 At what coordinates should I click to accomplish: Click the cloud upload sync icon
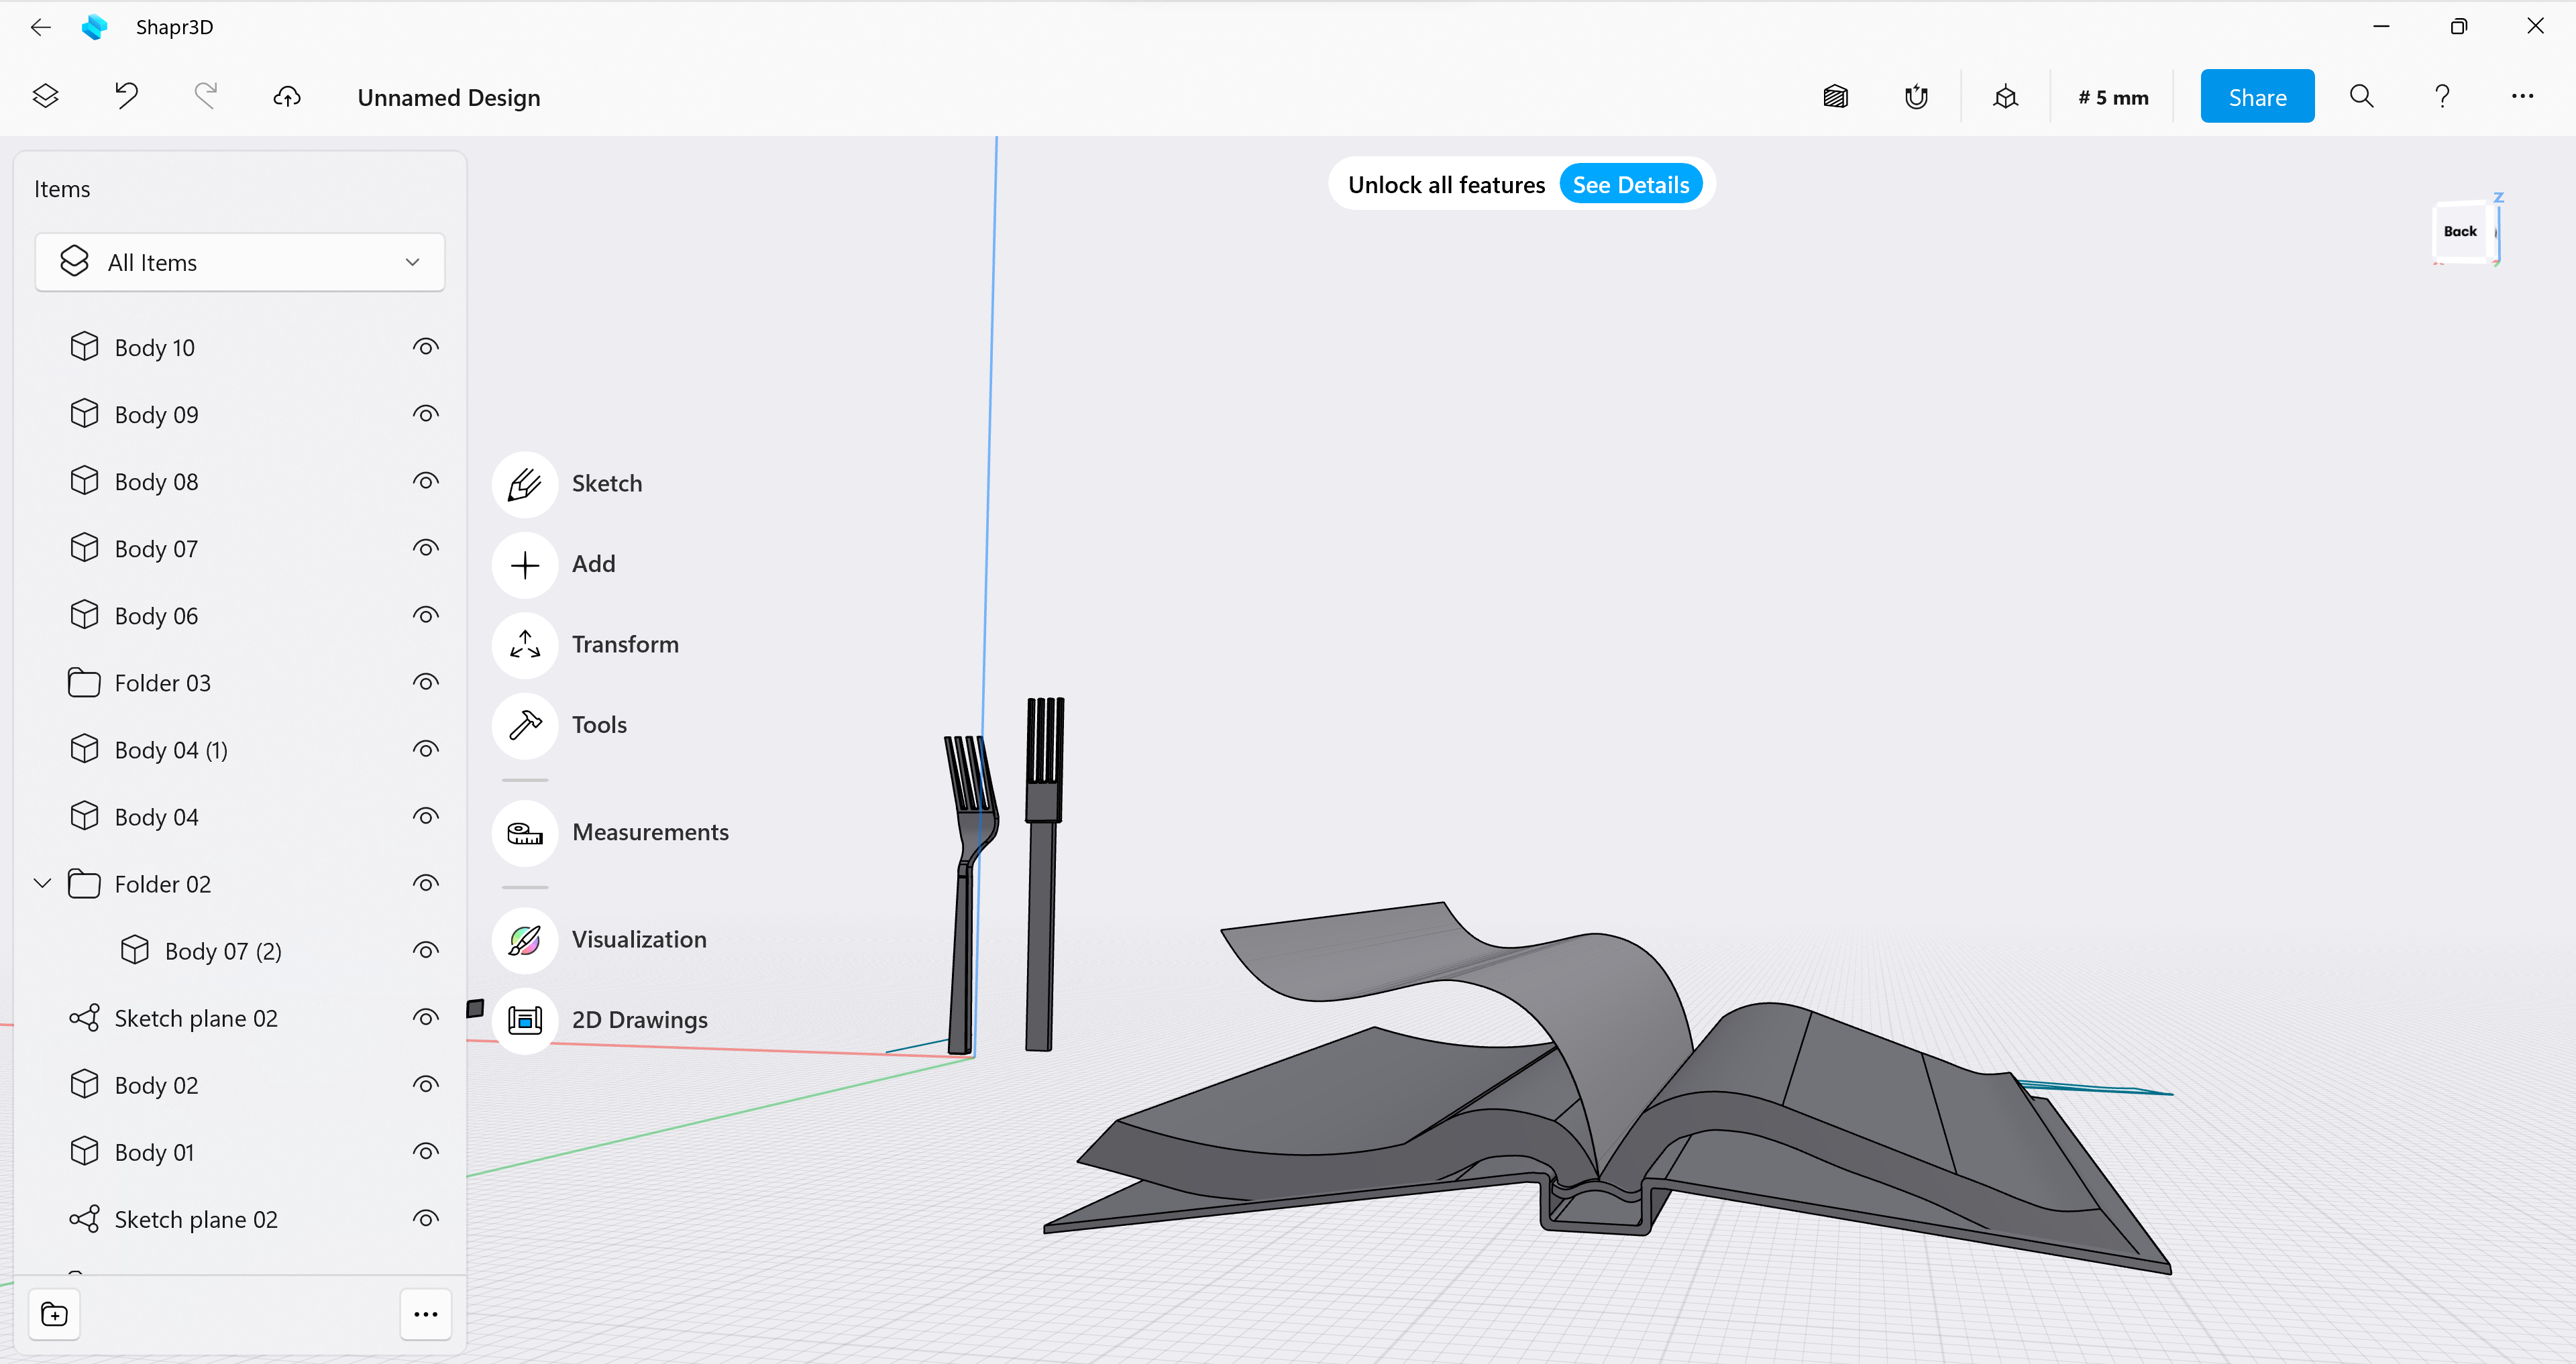point(287,97)
